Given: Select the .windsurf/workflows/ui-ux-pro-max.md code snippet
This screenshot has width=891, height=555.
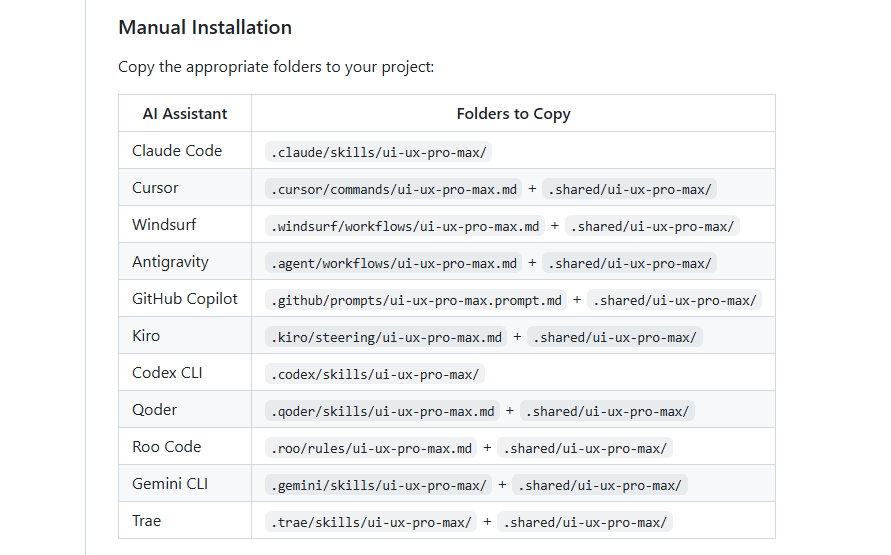Looking at the screenshot, I should pos(405,226).
